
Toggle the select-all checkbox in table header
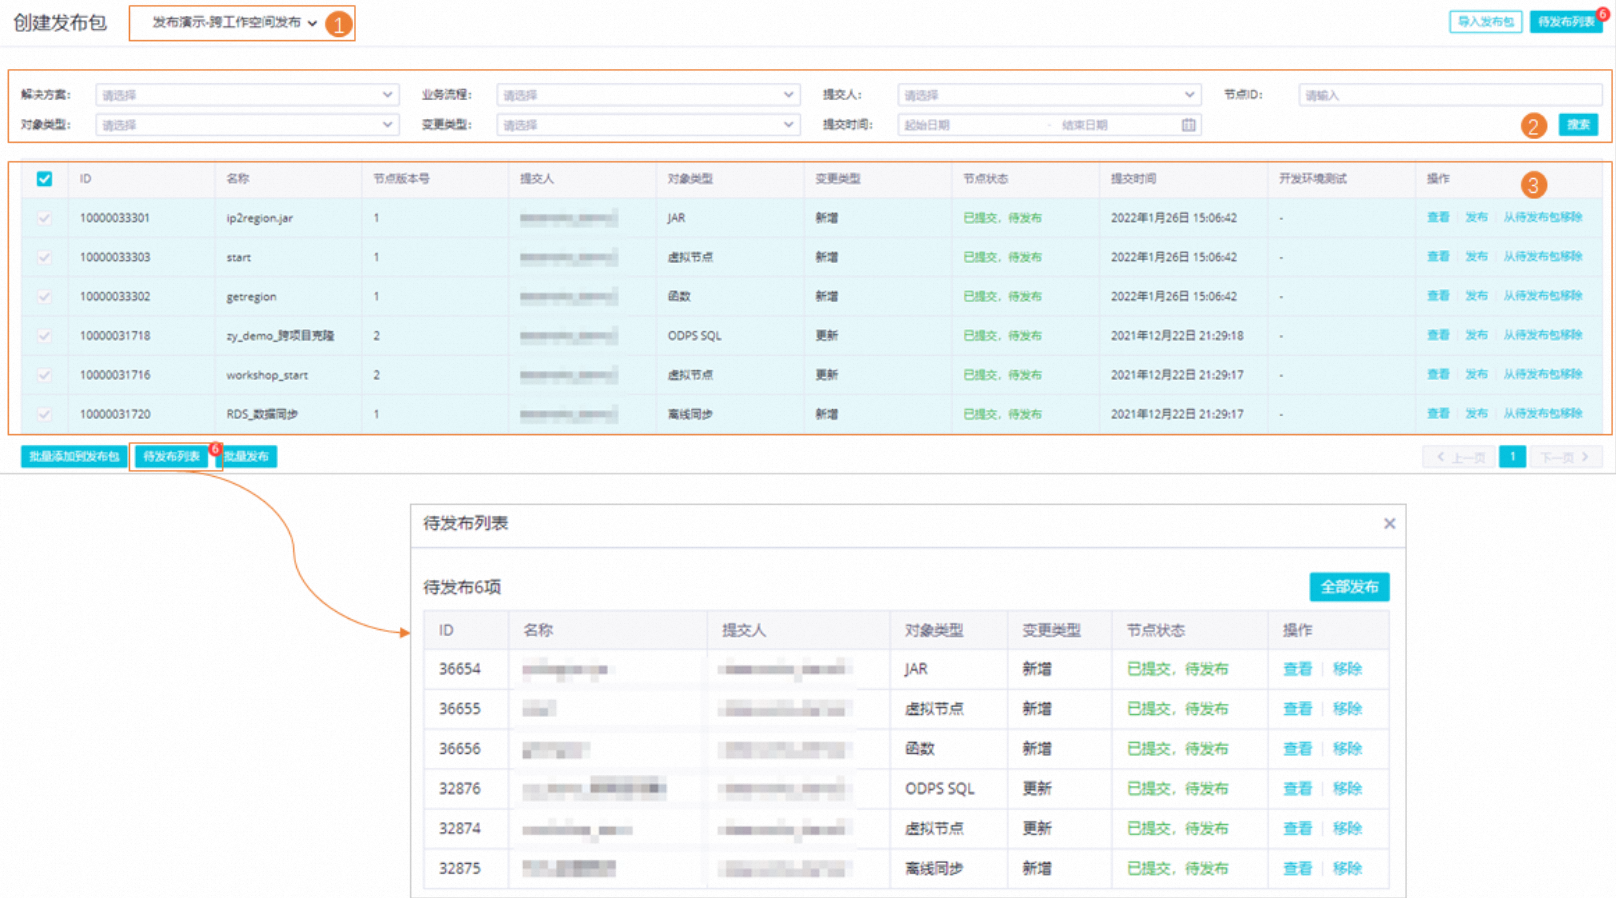44,179
